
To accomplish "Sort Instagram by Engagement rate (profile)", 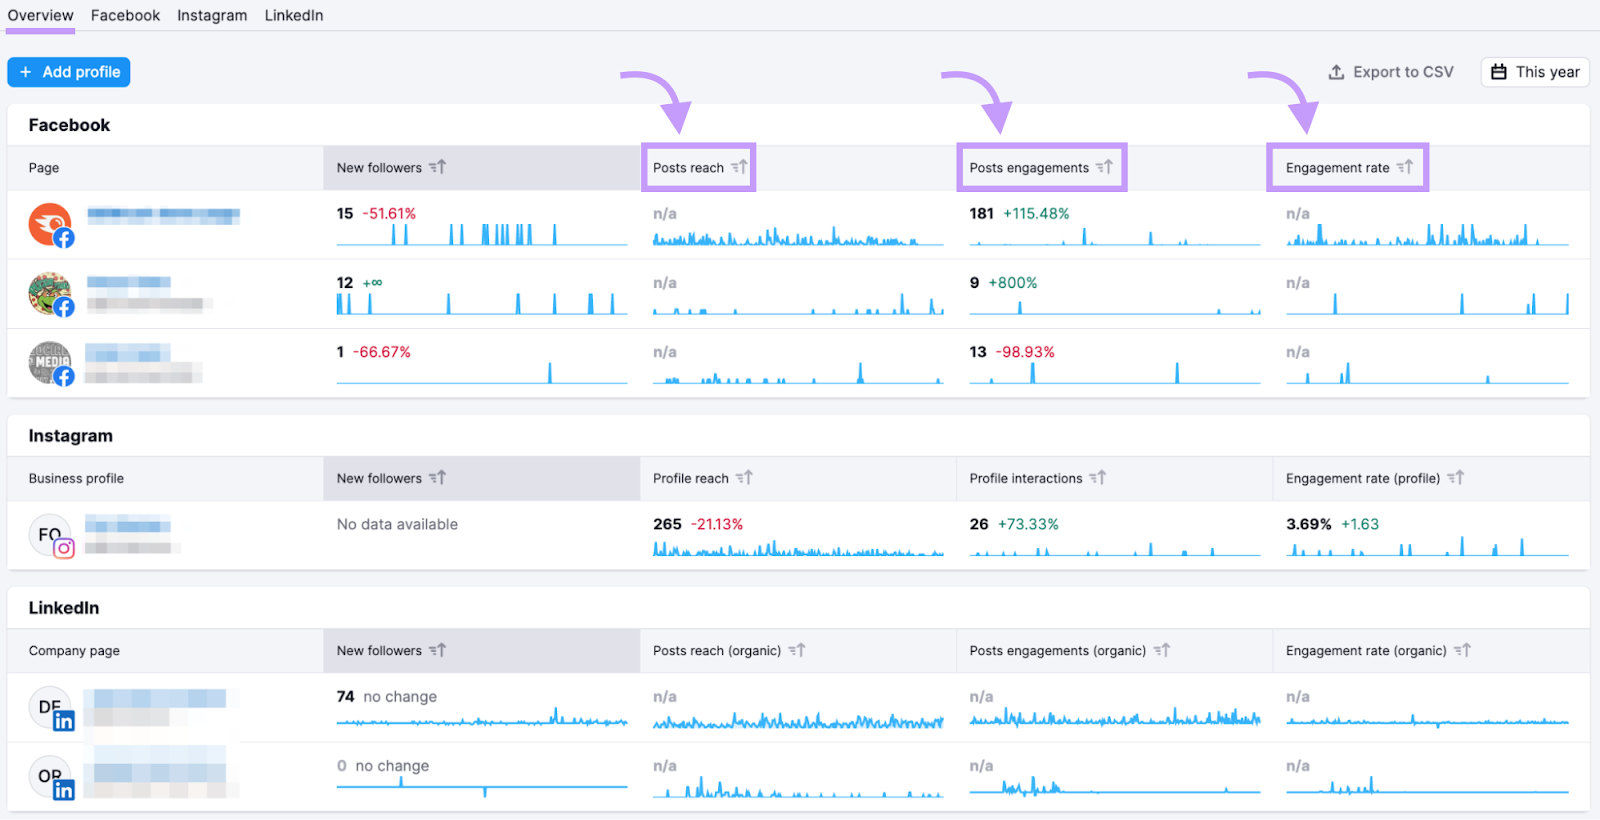I will (x=1375, y=478).
